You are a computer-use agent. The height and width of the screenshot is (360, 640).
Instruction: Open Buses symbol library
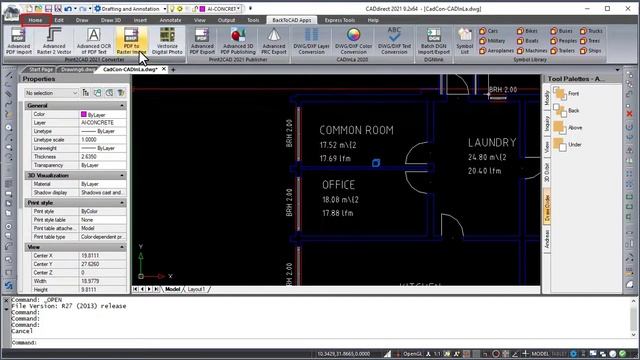(x=562, y=31)
